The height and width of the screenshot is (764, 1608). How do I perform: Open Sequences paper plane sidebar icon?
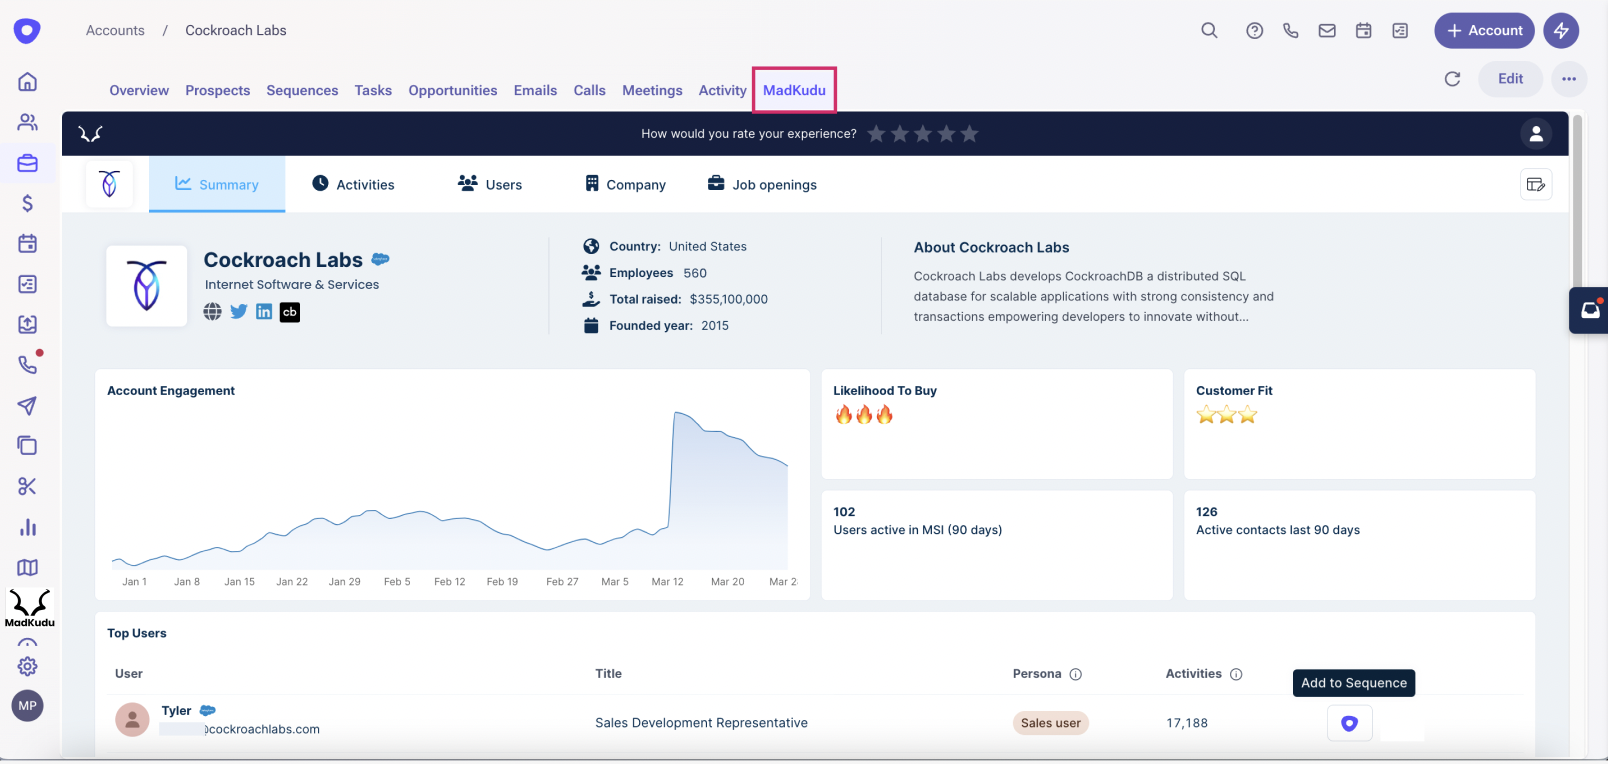[28, 405]
